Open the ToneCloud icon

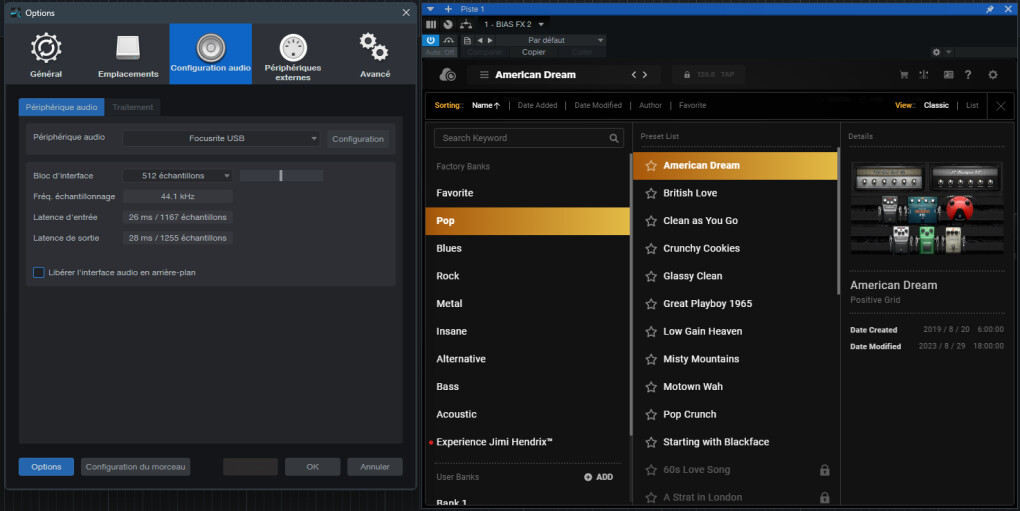(448, 75)
